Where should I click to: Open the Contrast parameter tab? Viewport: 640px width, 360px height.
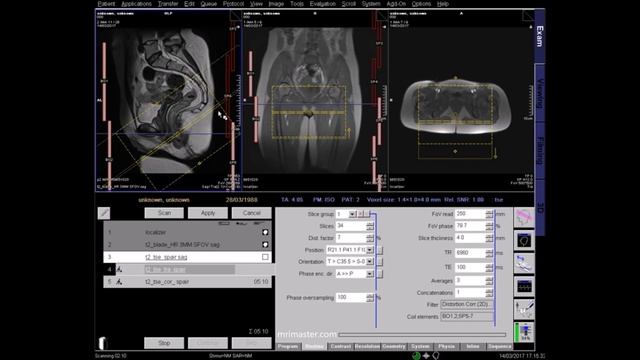click(340, 347)
